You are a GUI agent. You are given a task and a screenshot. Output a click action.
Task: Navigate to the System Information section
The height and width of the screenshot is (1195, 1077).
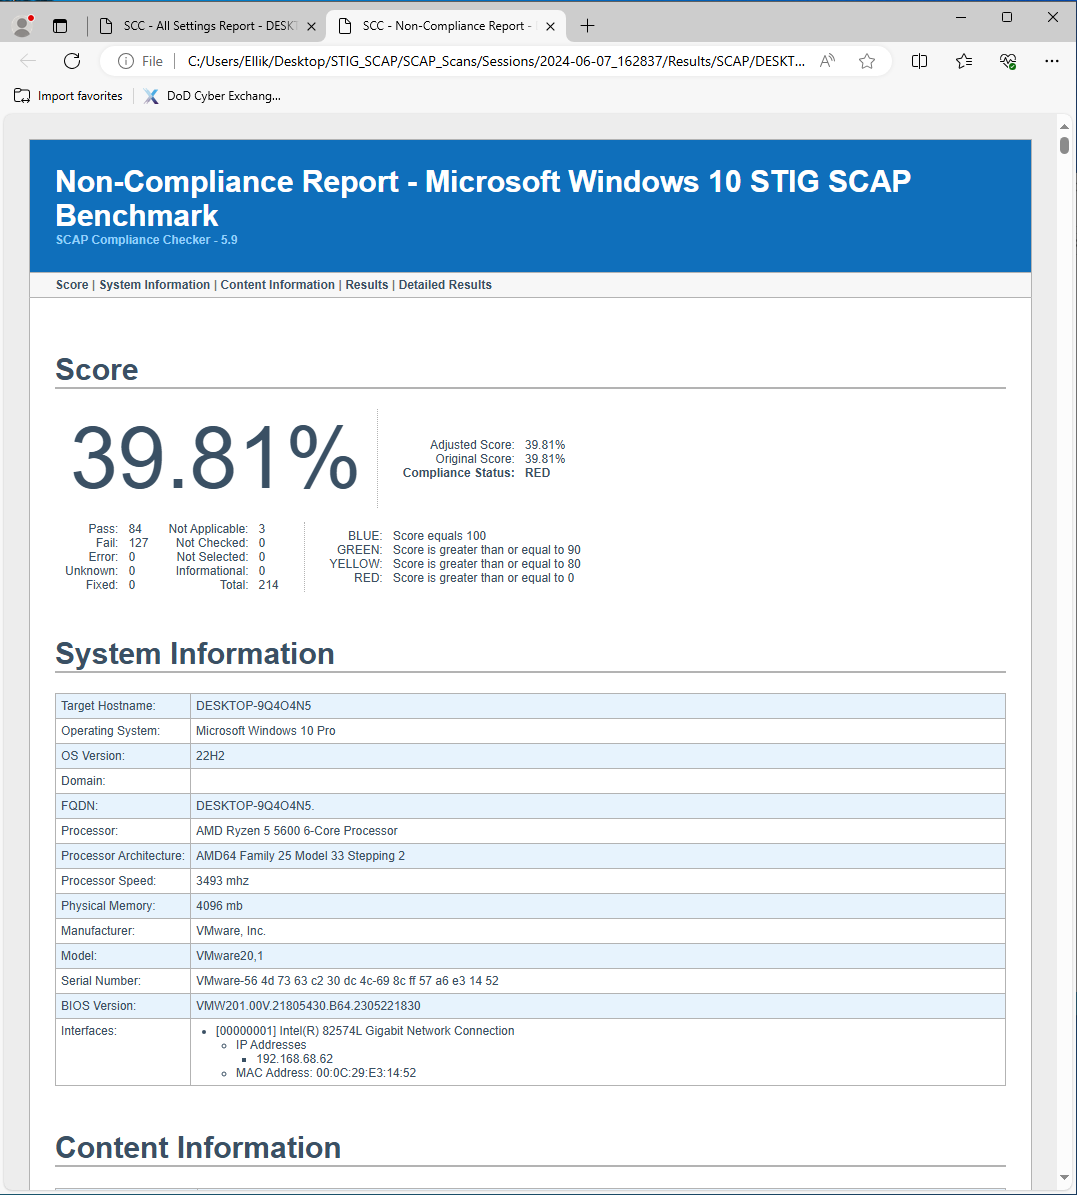click(154, 285)
